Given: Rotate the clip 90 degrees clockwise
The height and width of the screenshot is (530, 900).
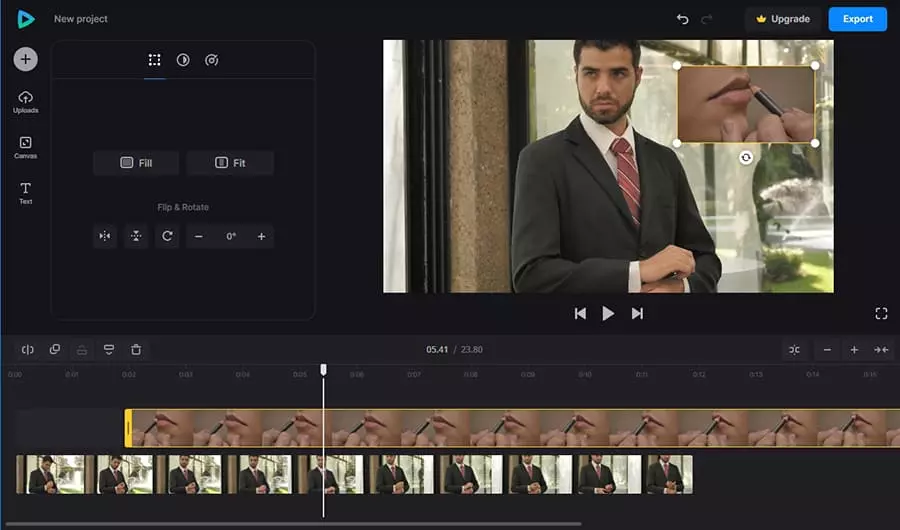Looking at the screenshot, I should (167, 236).
